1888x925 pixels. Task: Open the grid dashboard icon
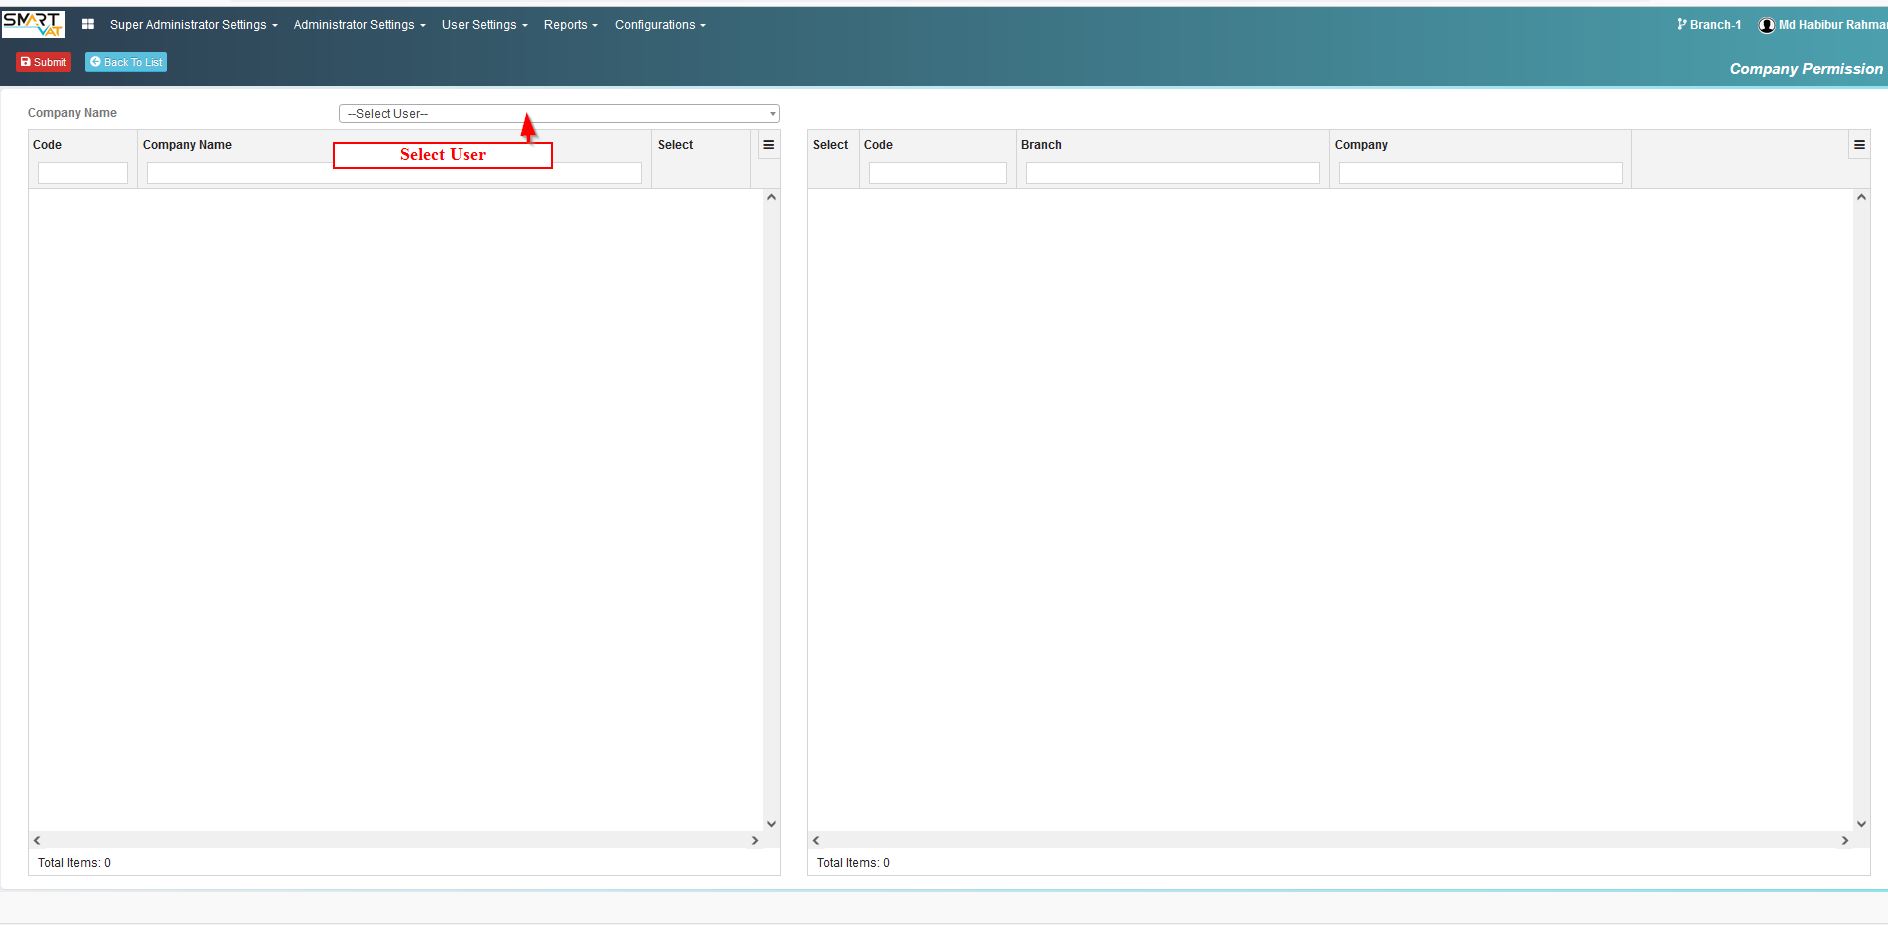coord(88,24)
